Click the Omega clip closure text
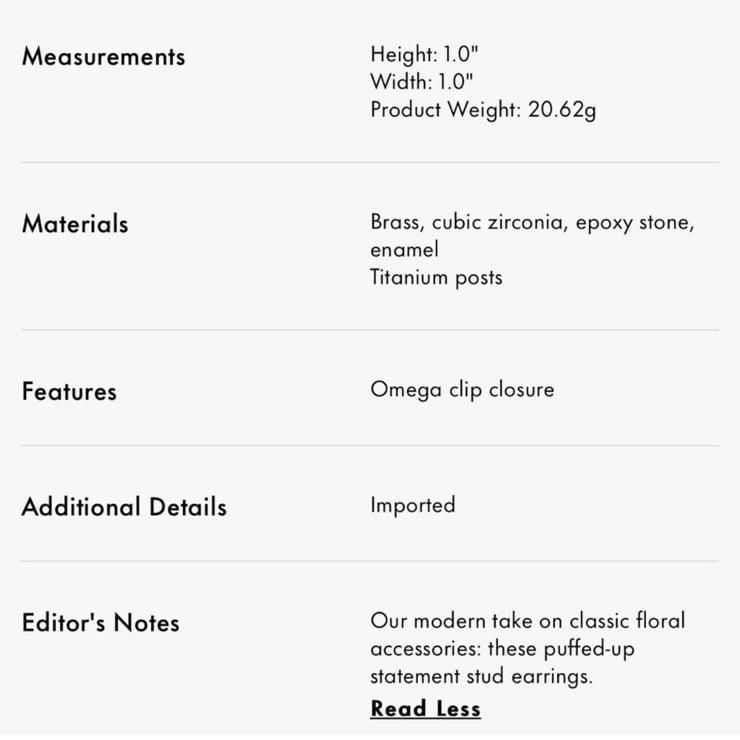 point(462,390)
